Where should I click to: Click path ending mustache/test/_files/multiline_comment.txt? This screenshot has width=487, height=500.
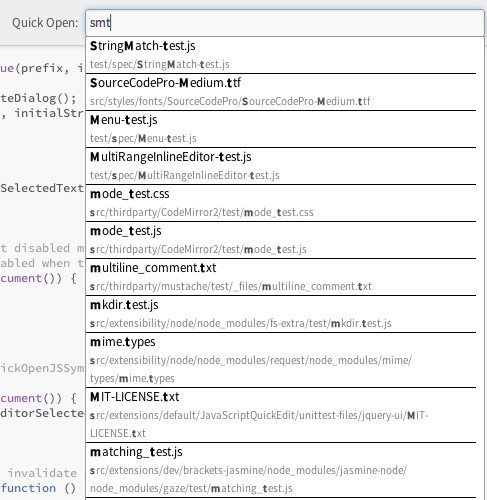pos(231,286)
